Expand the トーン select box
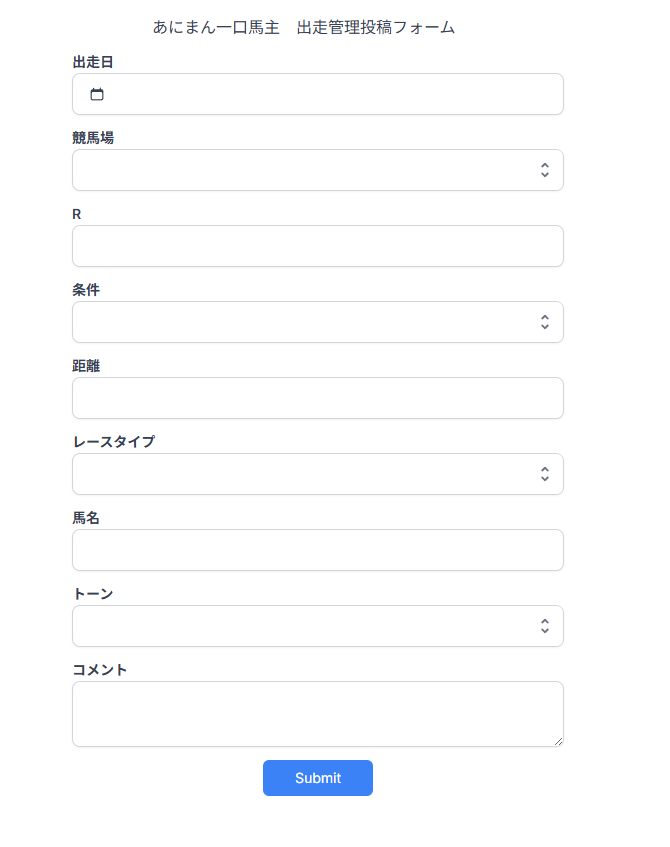This screenshot has height=847, width=670. [300, 626]
